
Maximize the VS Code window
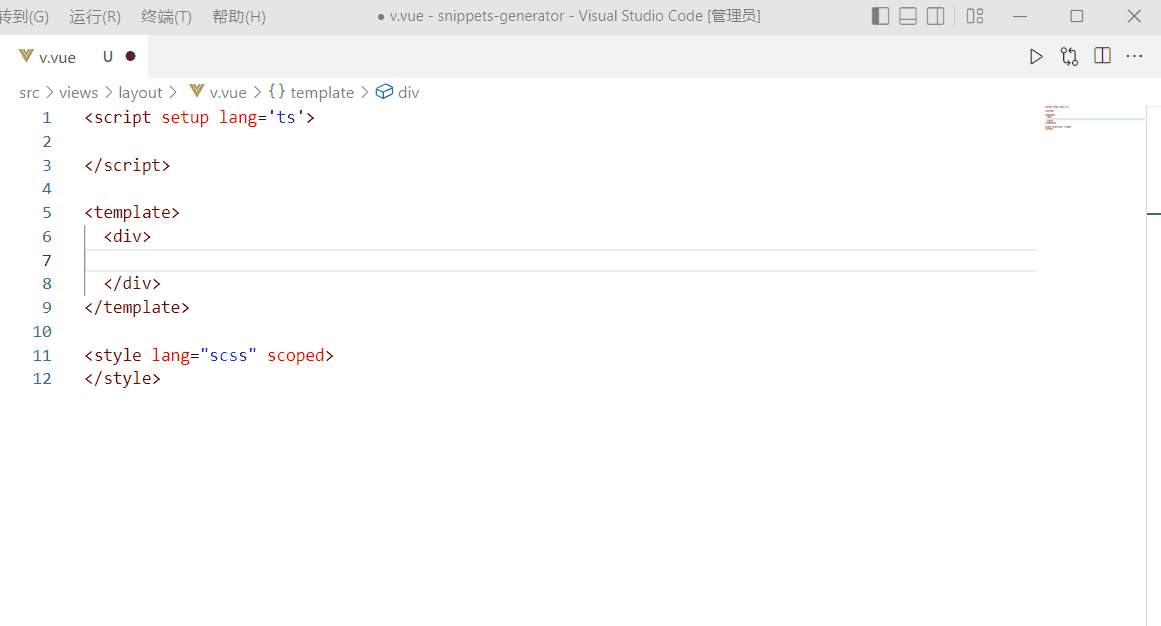(1077, 16)
